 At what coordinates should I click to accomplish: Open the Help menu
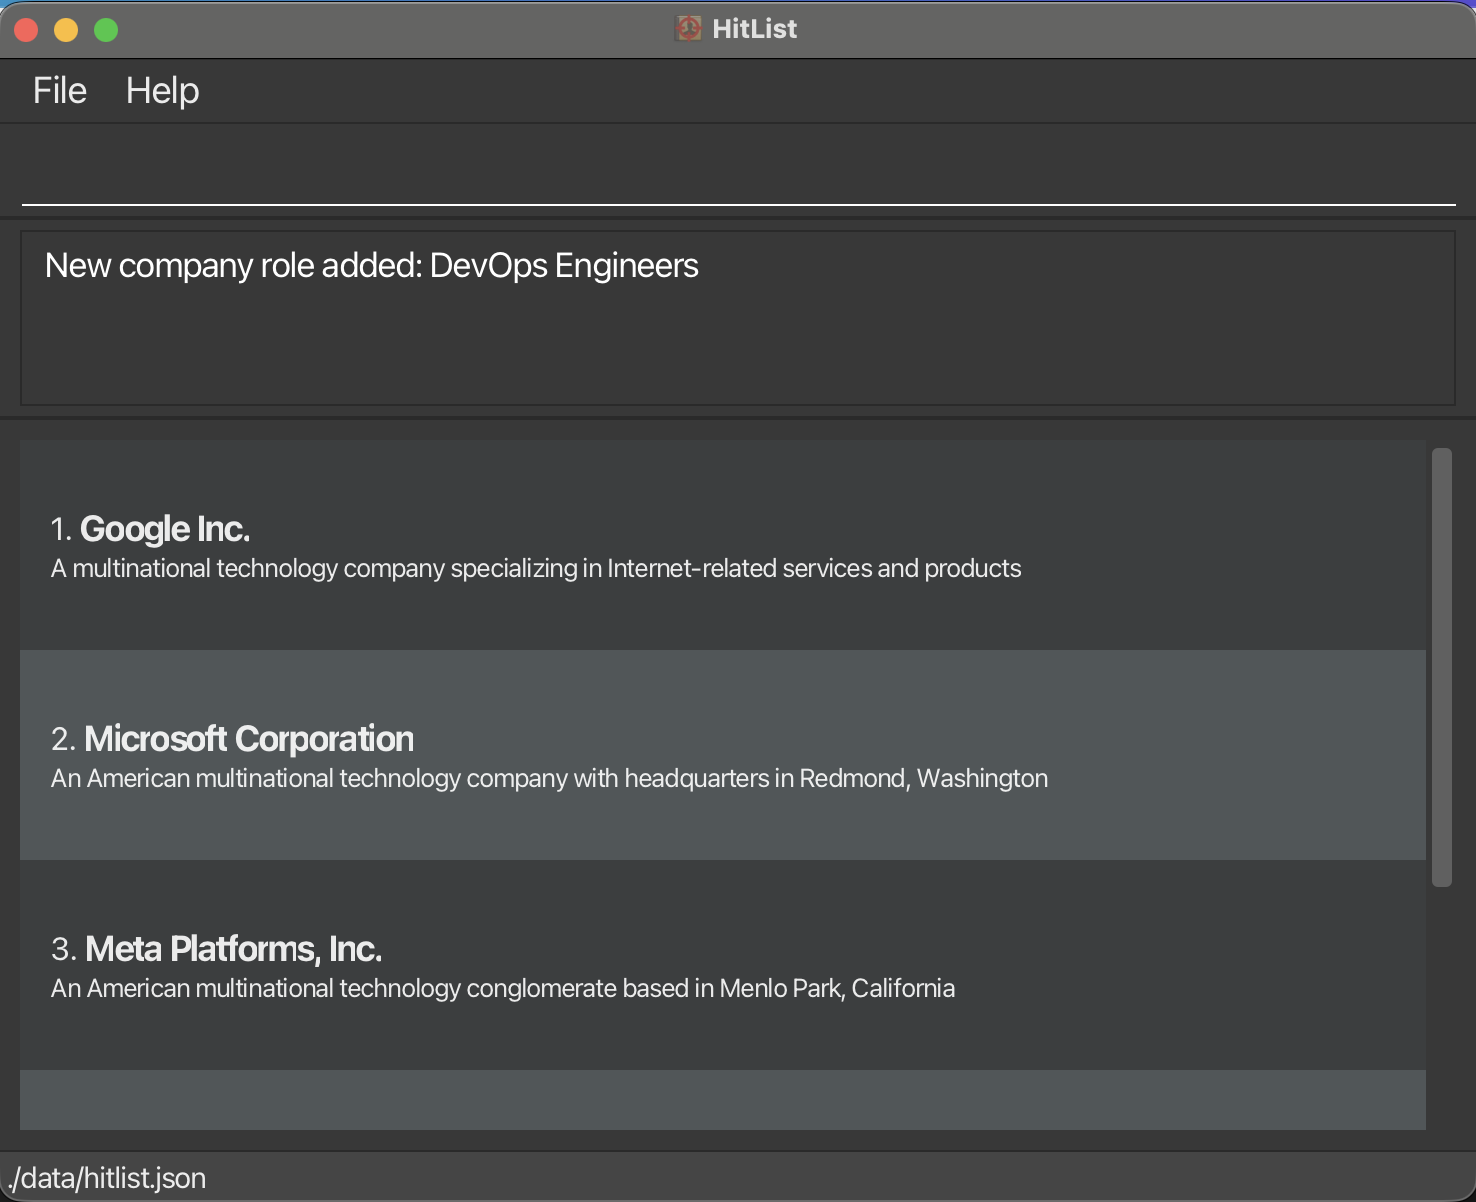(162, 90)
